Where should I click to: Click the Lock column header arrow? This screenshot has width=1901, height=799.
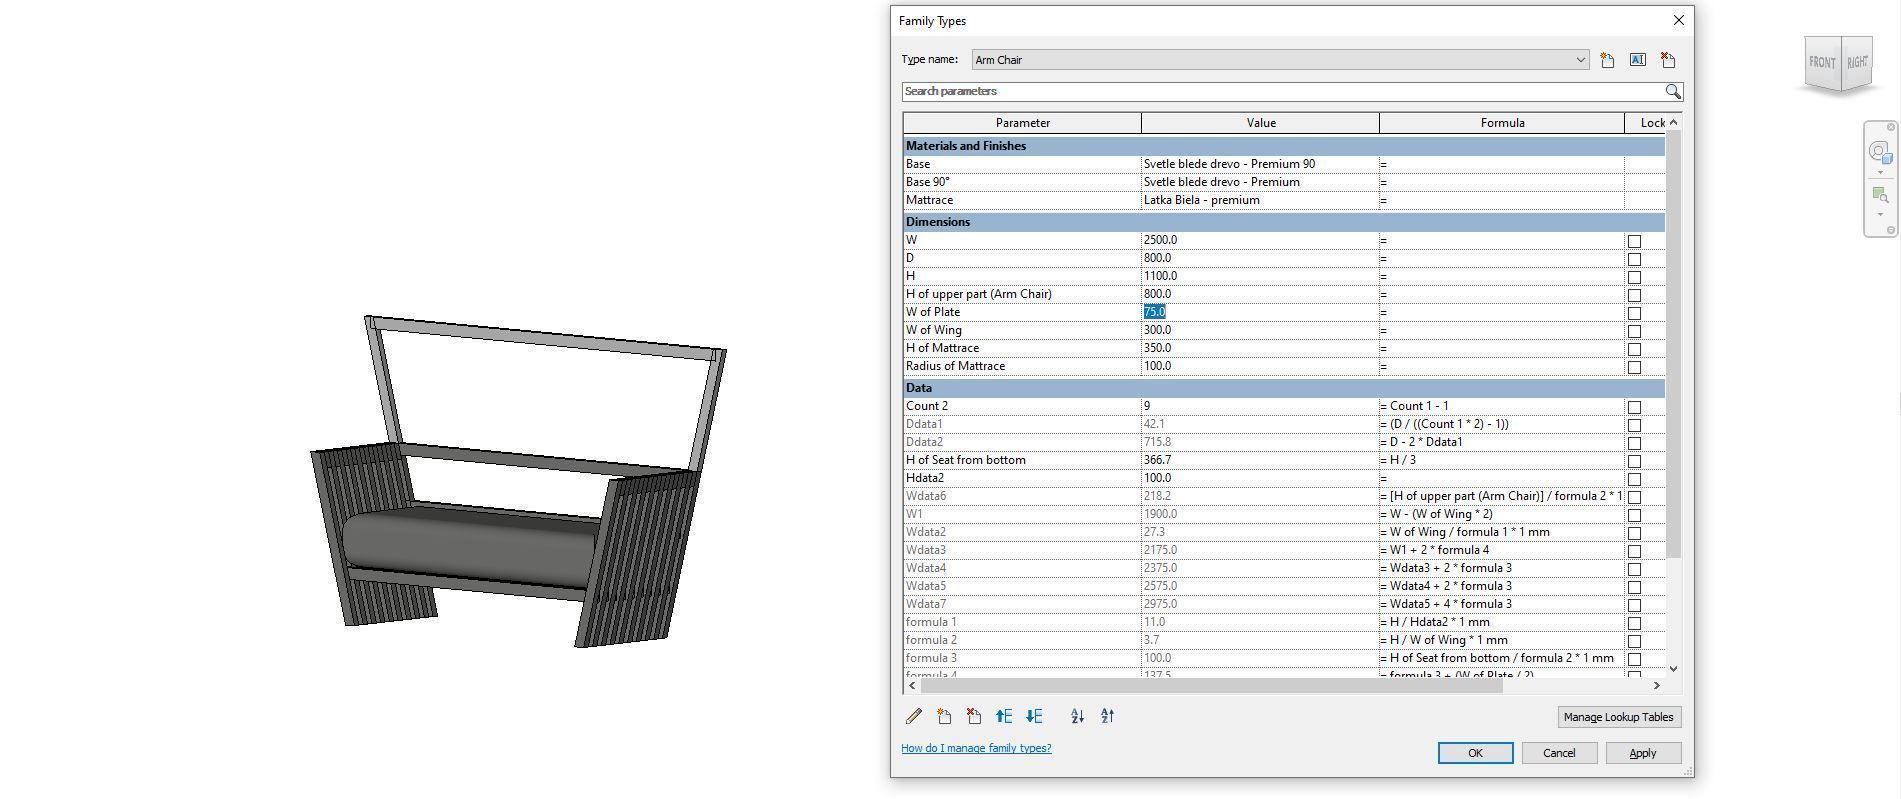1673,123
